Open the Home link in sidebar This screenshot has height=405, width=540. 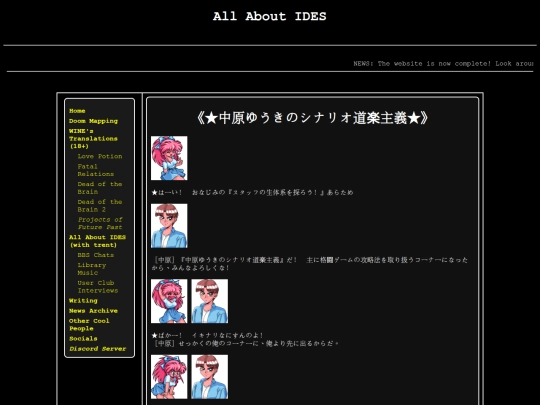coord(77,111)
